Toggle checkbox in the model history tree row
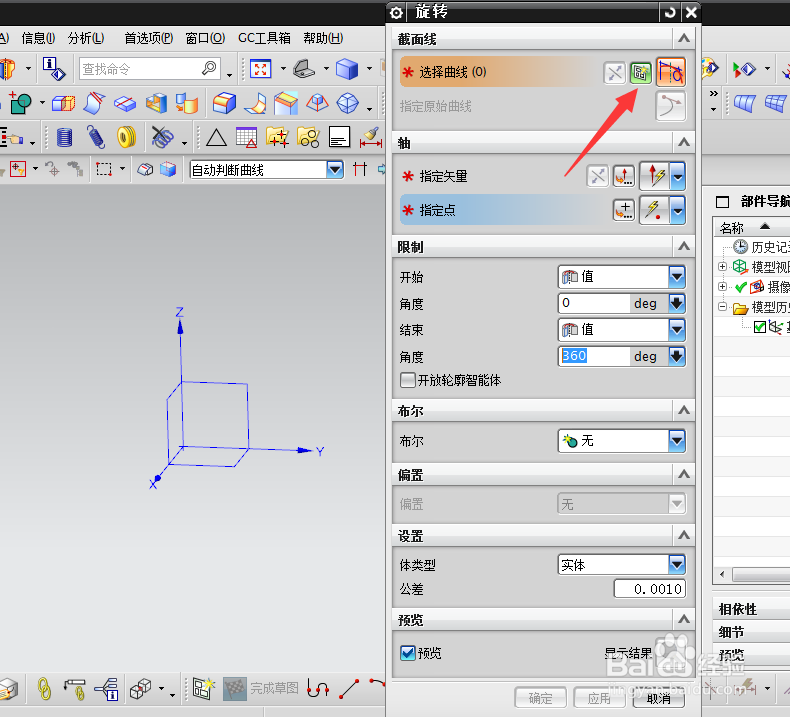The height and width of the screenshot is (717, 790). [759, 327]
